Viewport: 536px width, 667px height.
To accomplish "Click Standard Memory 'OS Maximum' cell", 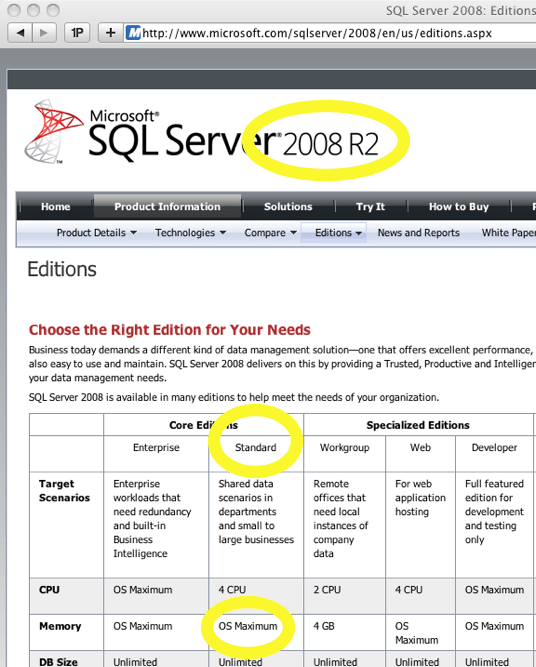I will click(x=256, y=632).
